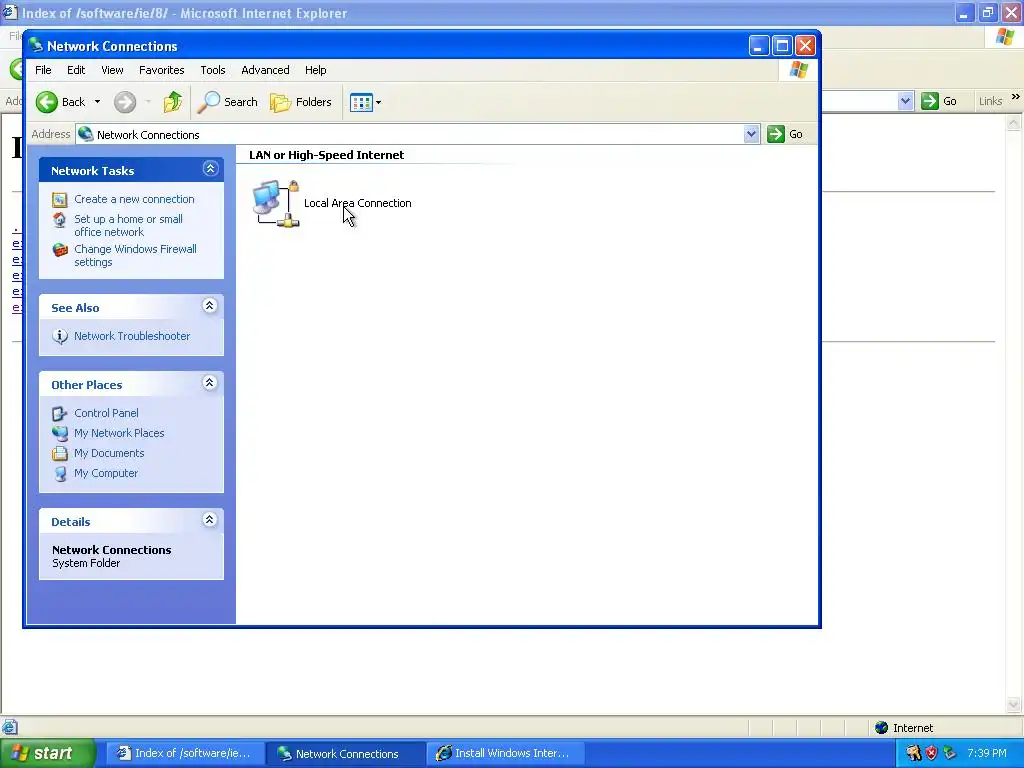Click the Windows flag logo in Network Connections
Viewport: 1024px width, 768px height.
pos(798,70)
